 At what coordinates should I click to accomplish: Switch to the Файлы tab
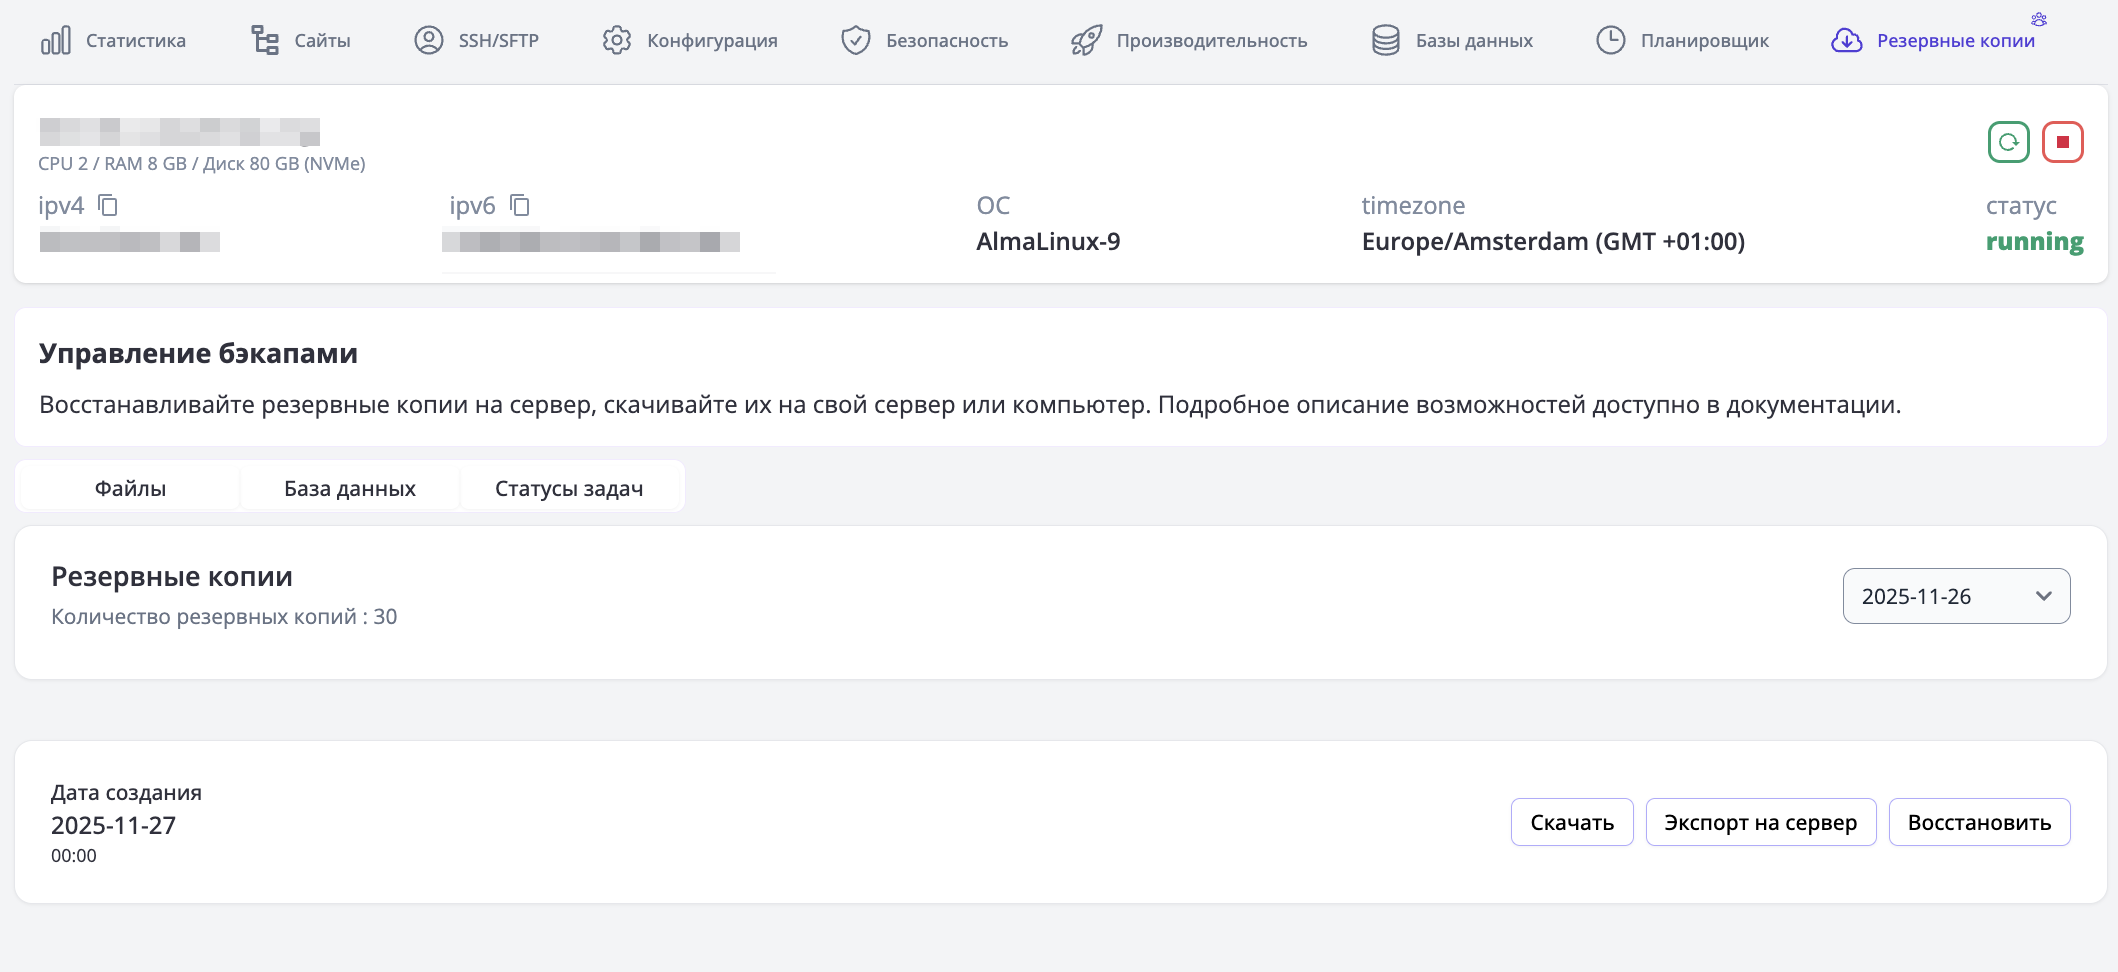point(130,488)
